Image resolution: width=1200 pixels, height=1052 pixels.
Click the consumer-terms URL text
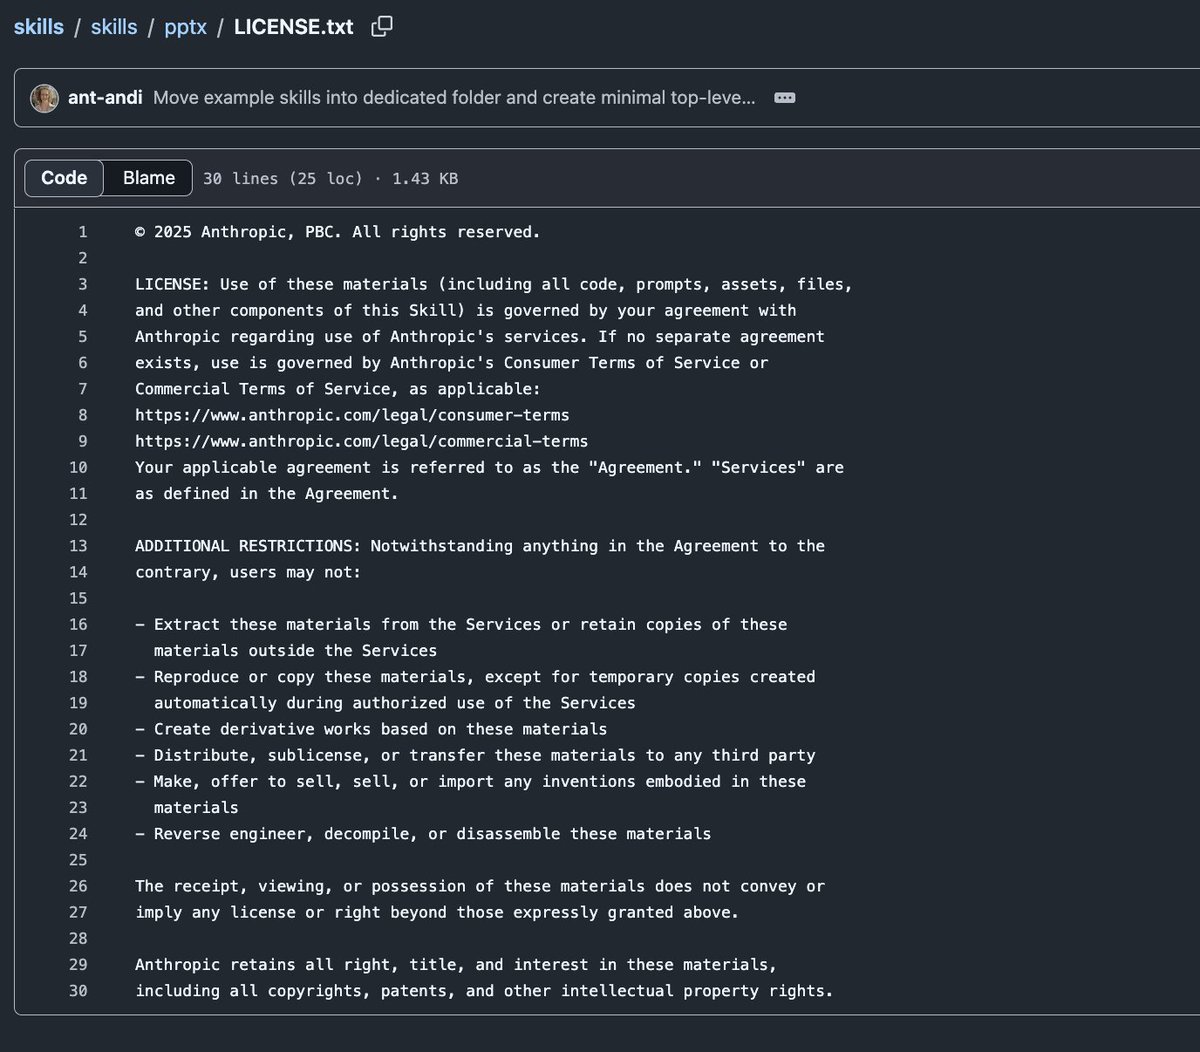point(352,415)
